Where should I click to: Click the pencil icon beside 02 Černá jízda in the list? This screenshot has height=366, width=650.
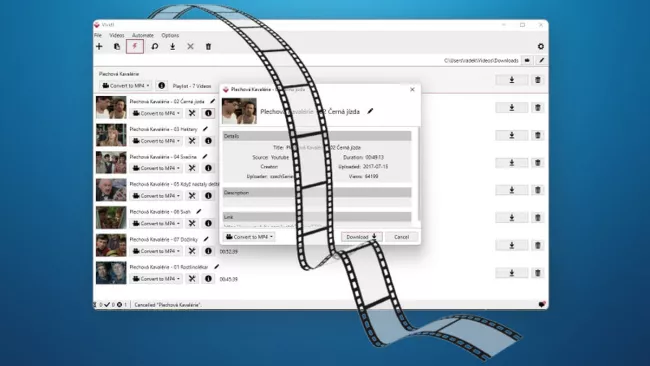coord(213,101)
